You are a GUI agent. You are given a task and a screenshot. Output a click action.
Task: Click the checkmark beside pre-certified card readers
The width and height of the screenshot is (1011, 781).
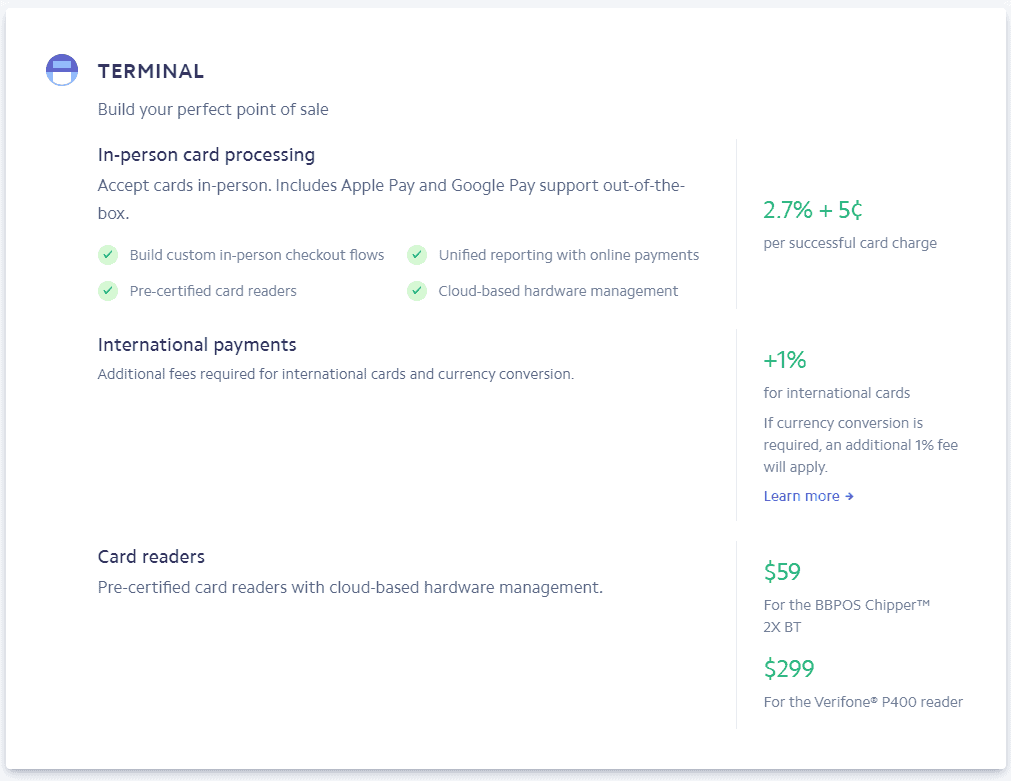tap(108, 291)
